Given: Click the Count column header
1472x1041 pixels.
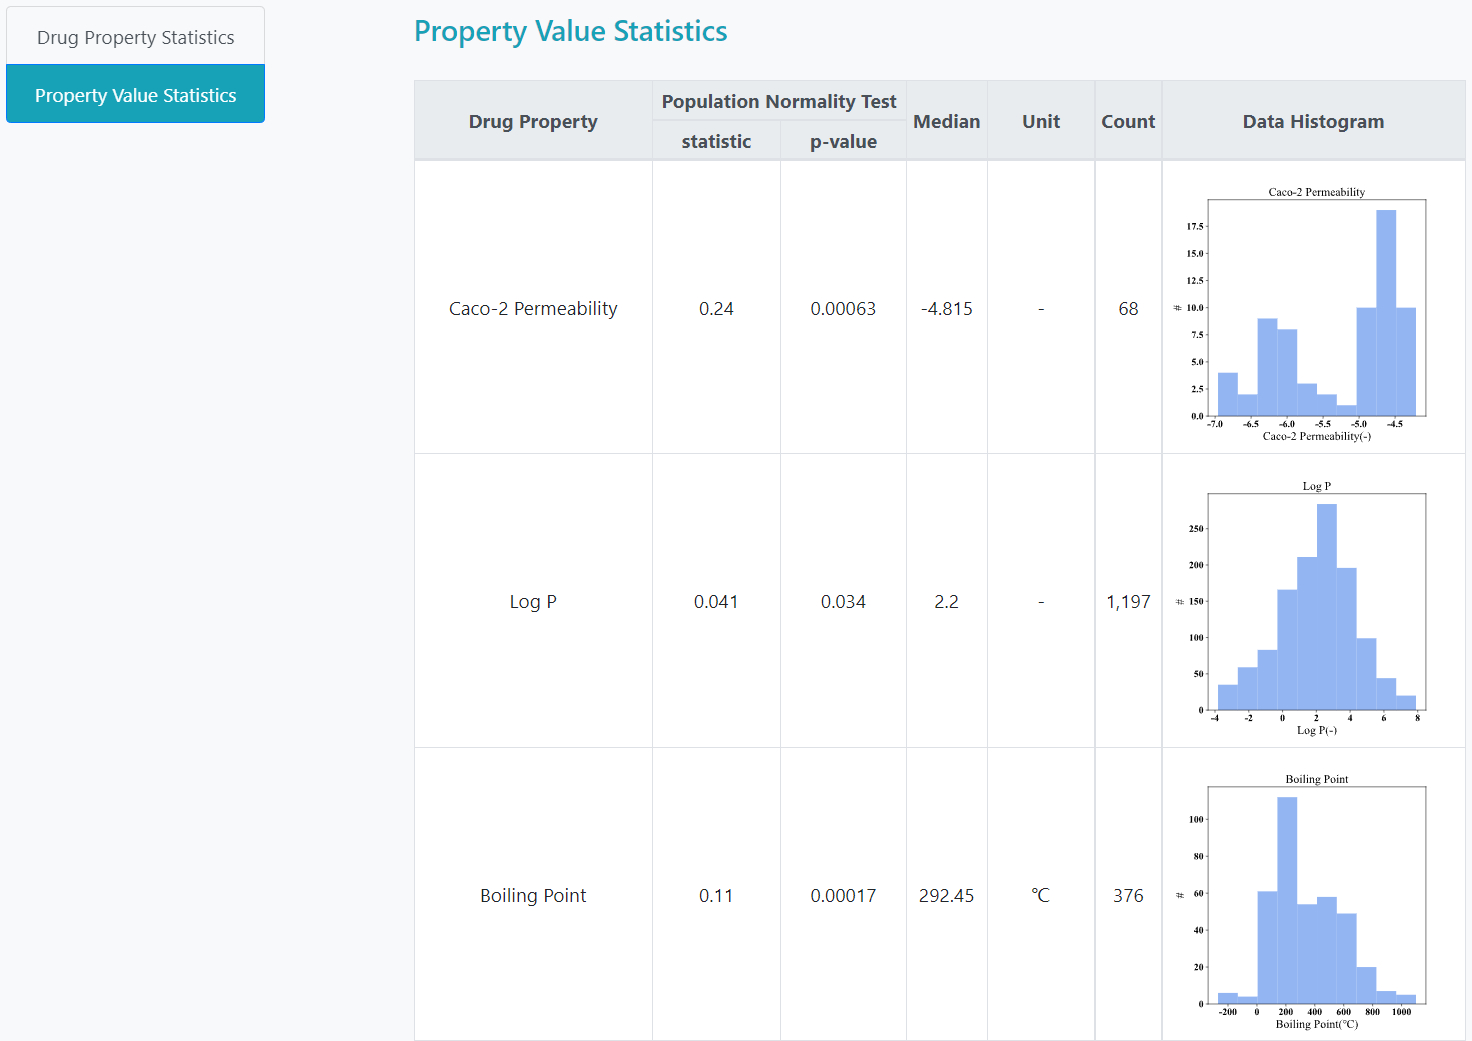Looking at the screenshot, I should tap(1128, 121).
